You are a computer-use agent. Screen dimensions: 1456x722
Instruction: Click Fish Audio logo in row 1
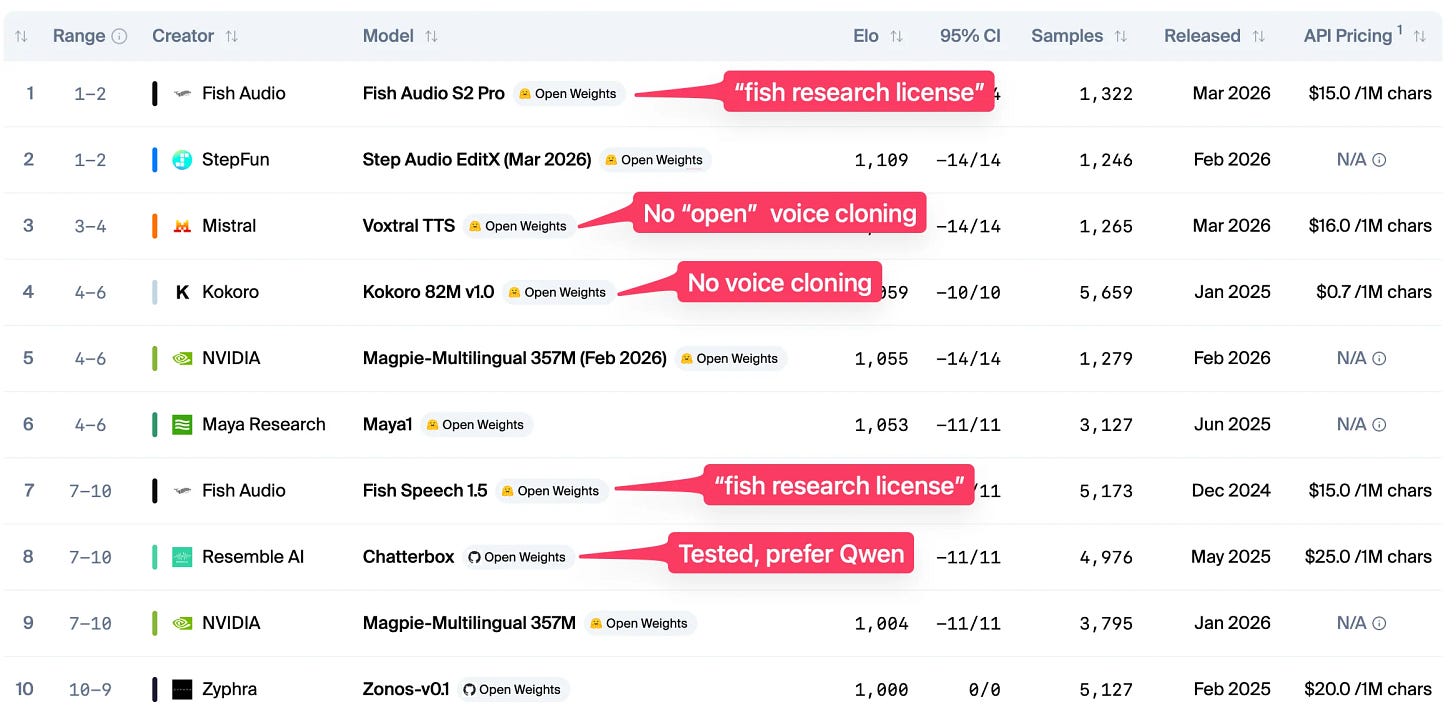point(182,93)
